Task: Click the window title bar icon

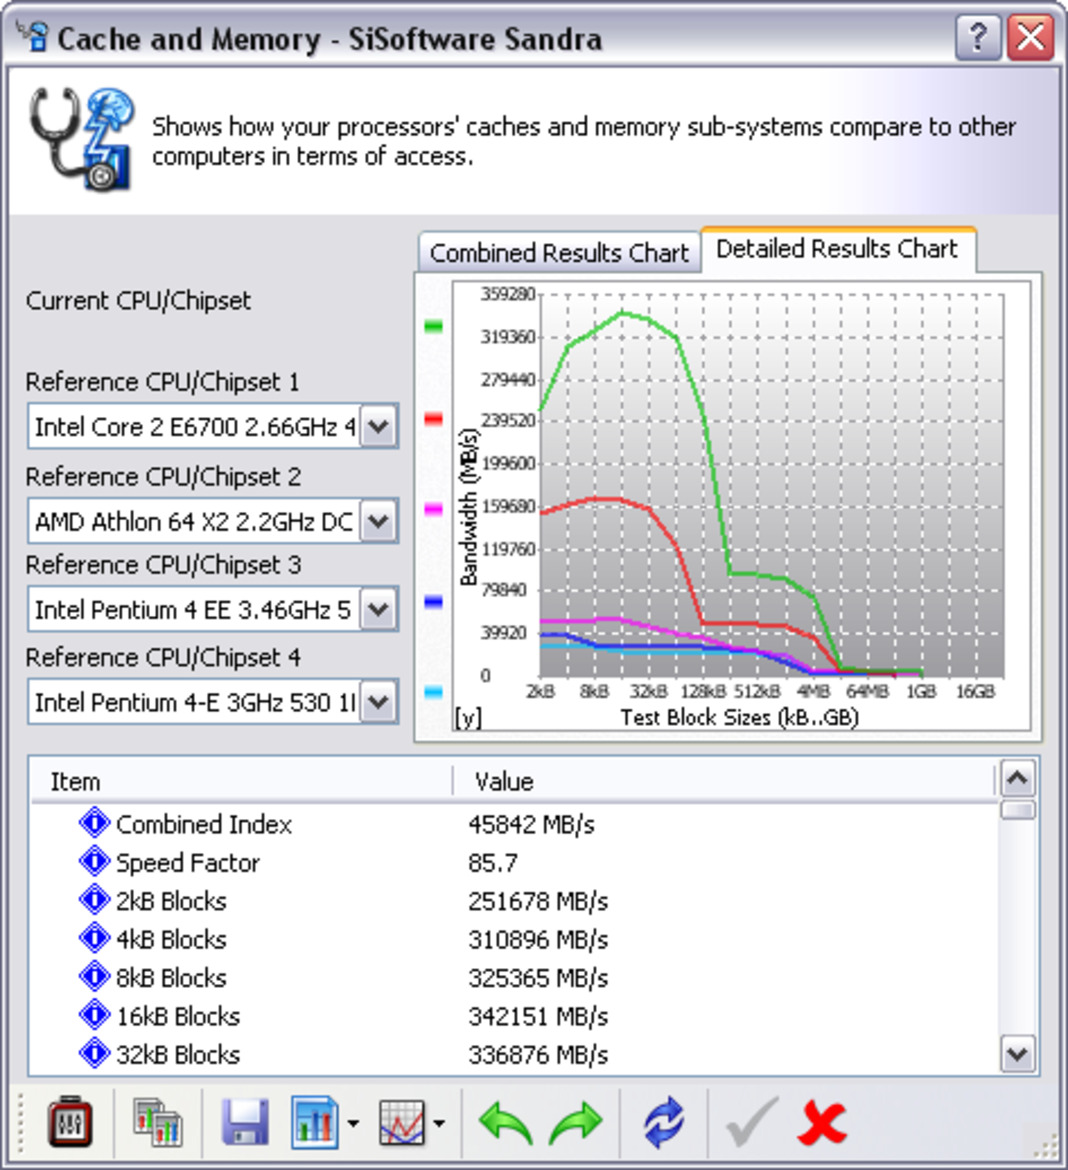Action: click(33, 36)
